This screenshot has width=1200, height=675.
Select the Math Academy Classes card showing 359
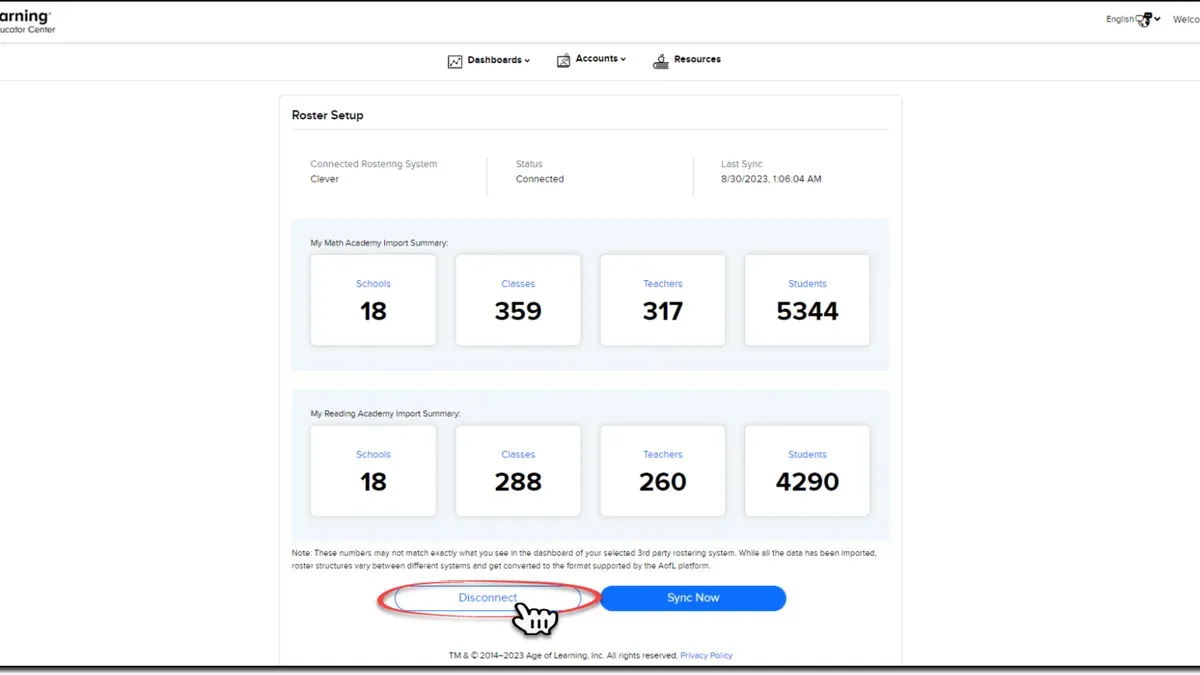coord(518,300)
